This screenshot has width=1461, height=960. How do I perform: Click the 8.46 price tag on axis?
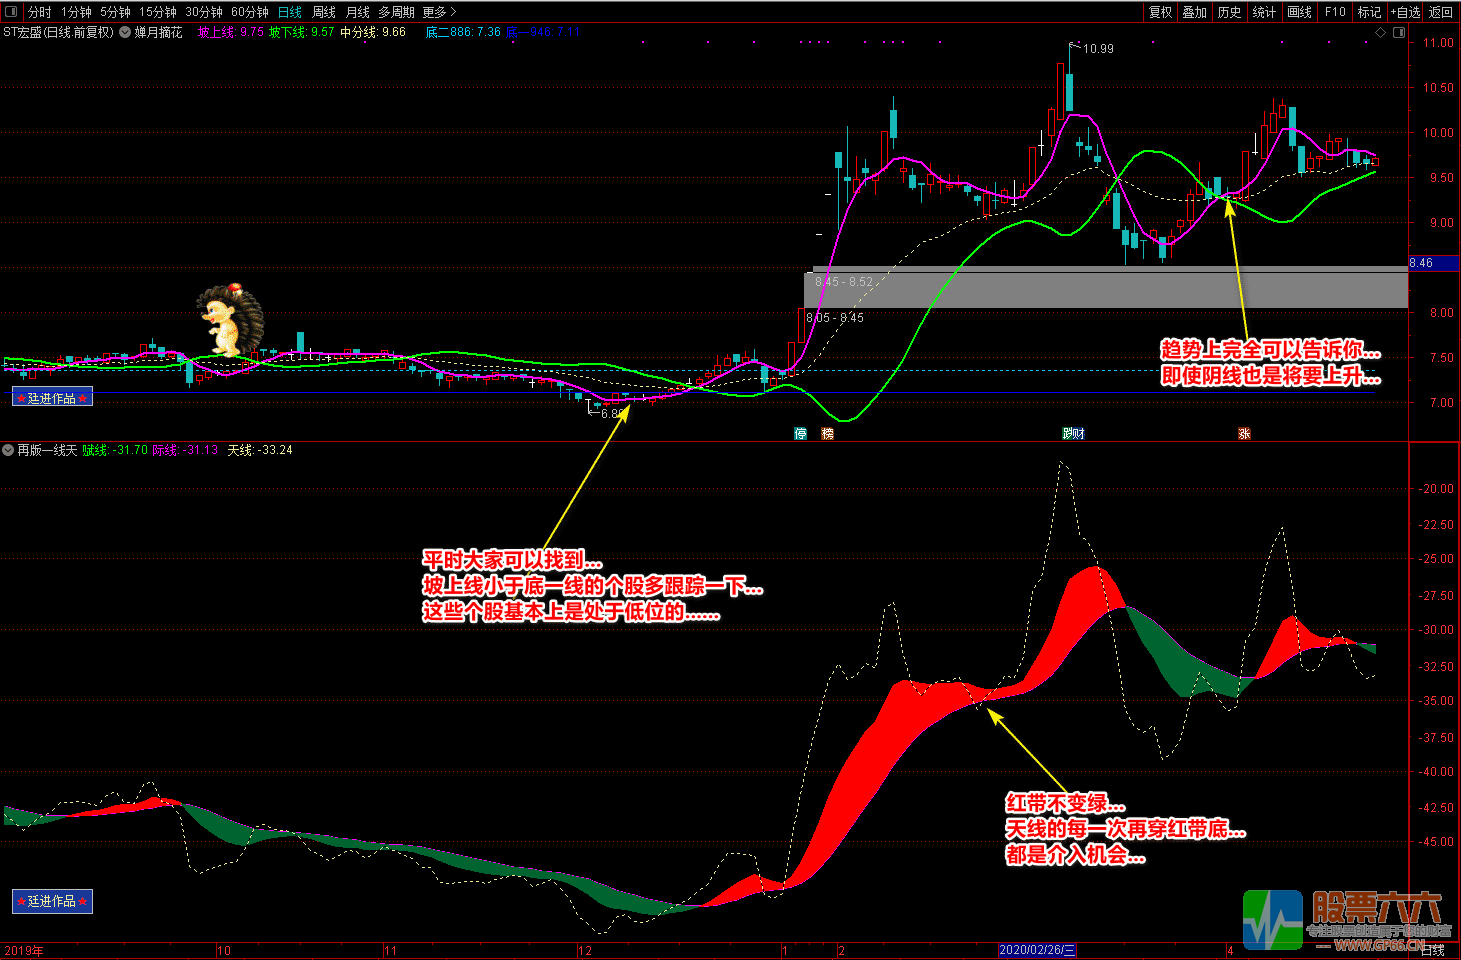(1422, 263)
